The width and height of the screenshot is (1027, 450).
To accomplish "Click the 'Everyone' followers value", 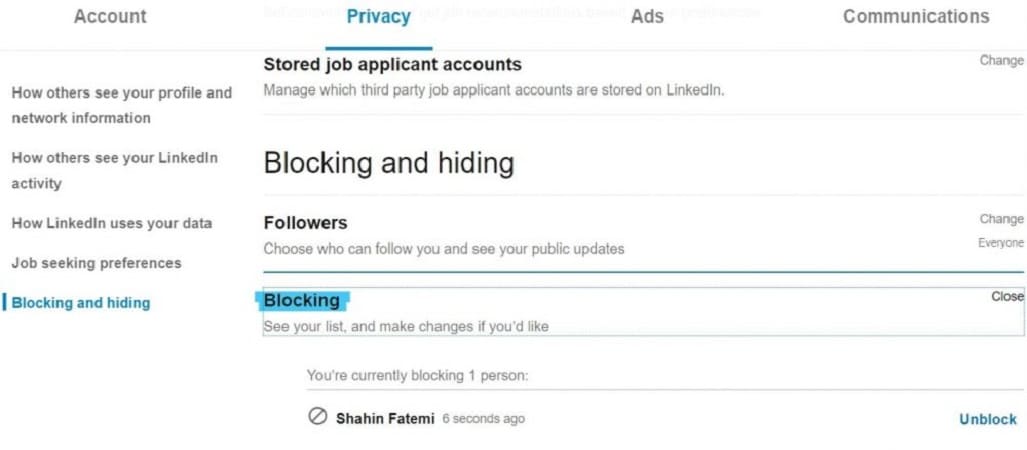I will [1000, 243].
